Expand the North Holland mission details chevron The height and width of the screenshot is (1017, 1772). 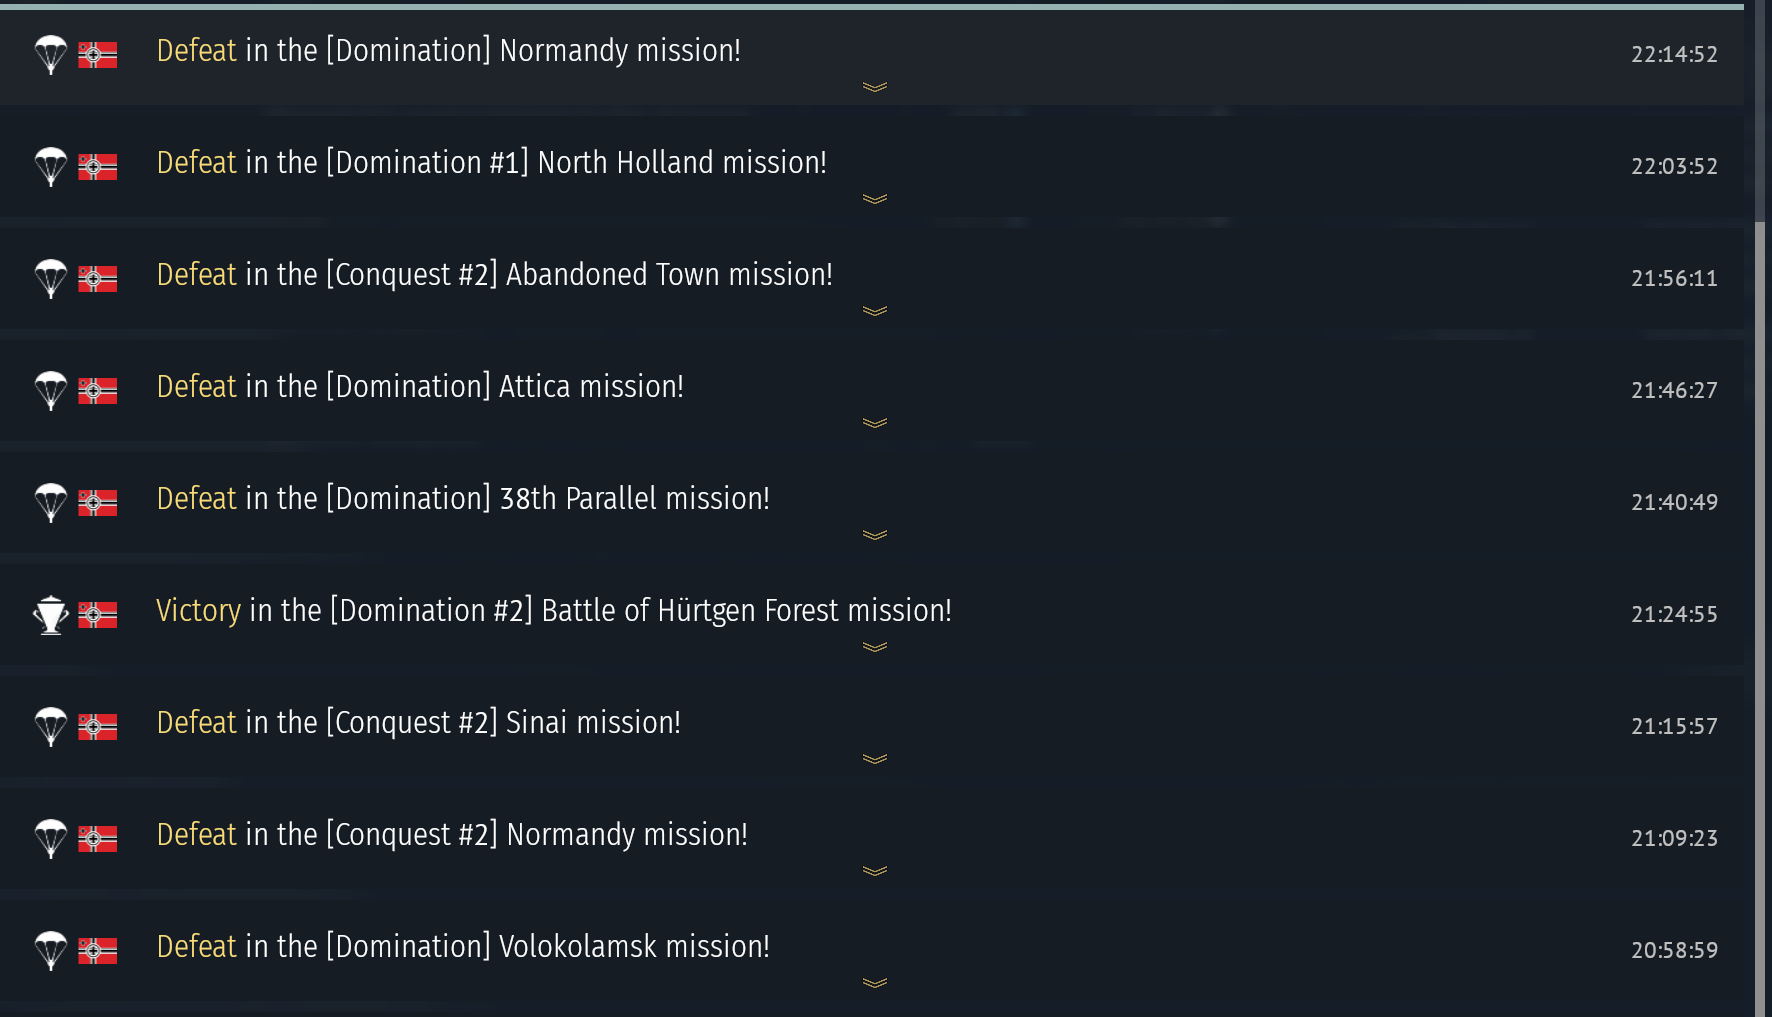(875, 199)
